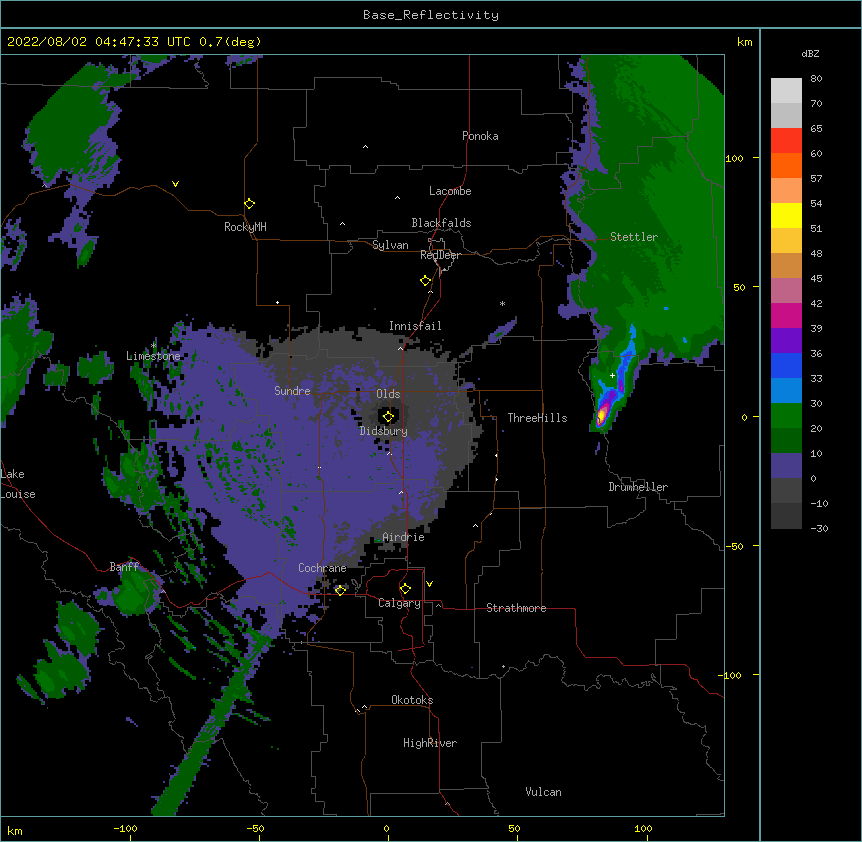Click the Airdrie city label
The width and height of the screenshot is (862, 842).
(x=403, y=537)
